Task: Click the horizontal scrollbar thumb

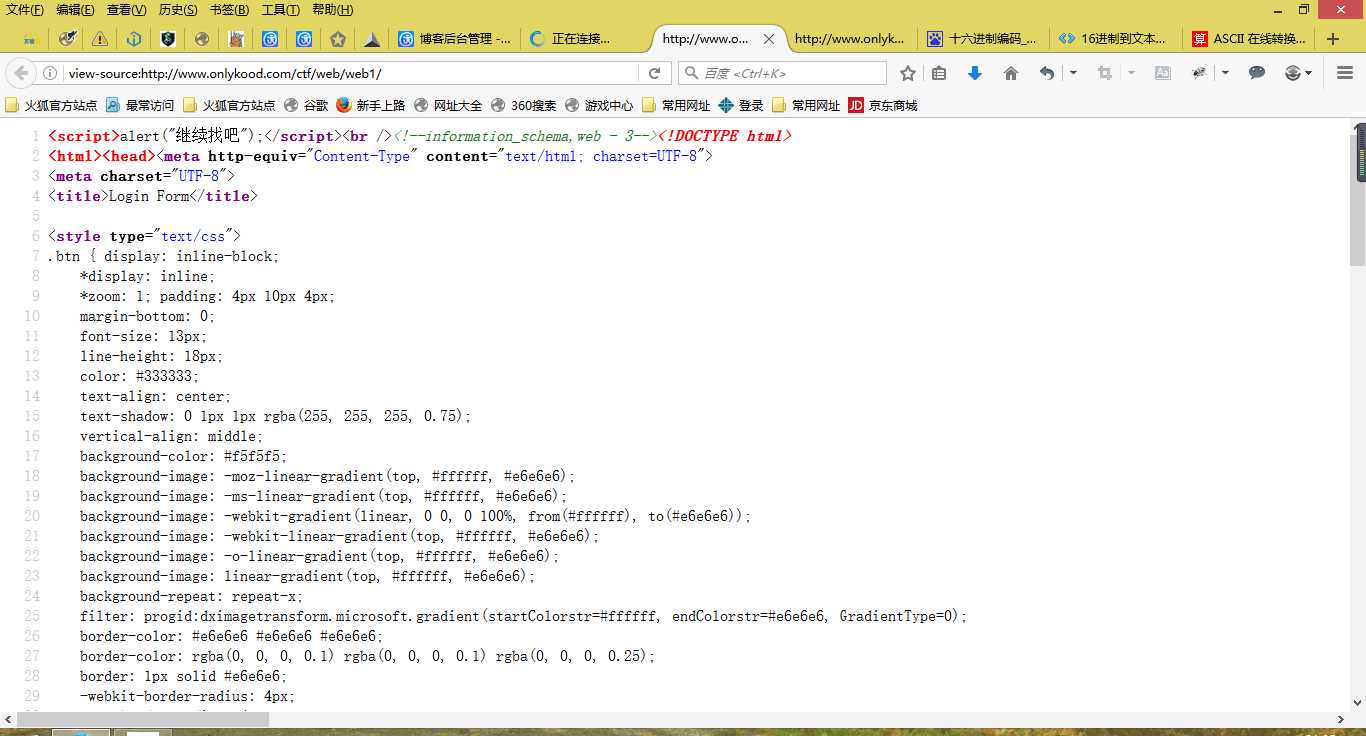Action: pos(143,719)
